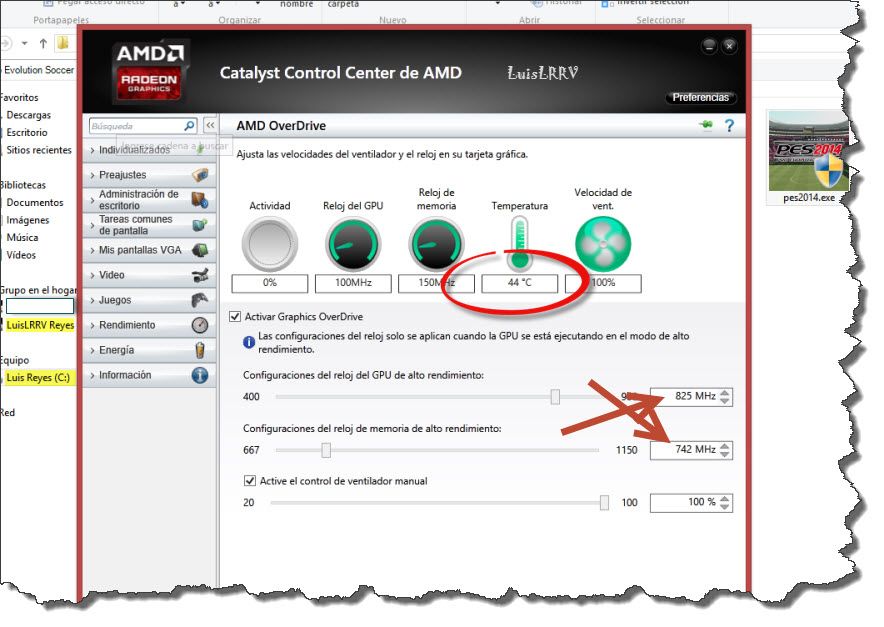Minimize the Catalyst Control Center window
This screenshot has height=627, width=884.
click(709, 46)
